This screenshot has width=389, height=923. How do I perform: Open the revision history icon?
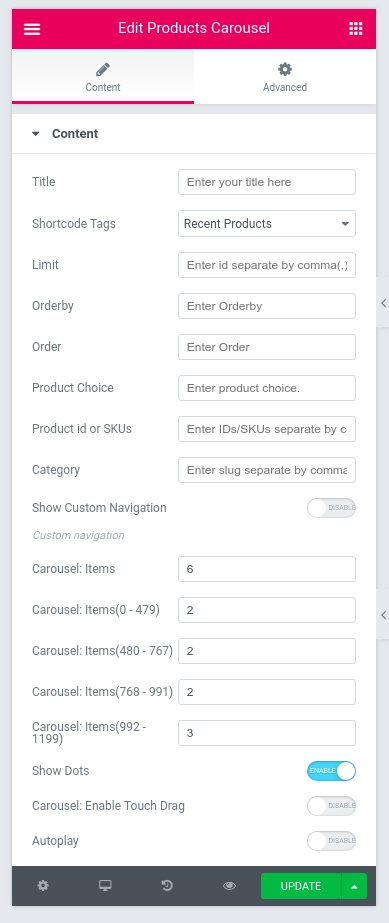(x=167, y=885)
